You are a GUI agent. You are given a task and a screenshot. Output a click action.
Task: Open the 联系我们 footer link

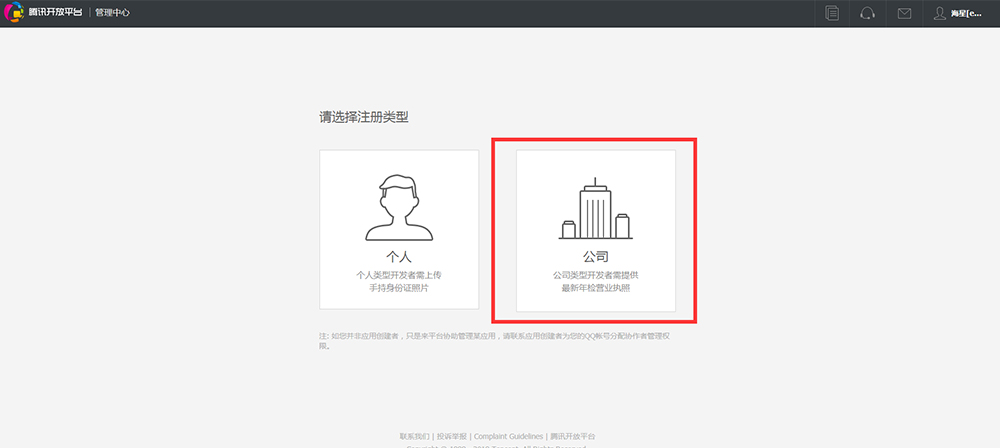coord(414,437)
